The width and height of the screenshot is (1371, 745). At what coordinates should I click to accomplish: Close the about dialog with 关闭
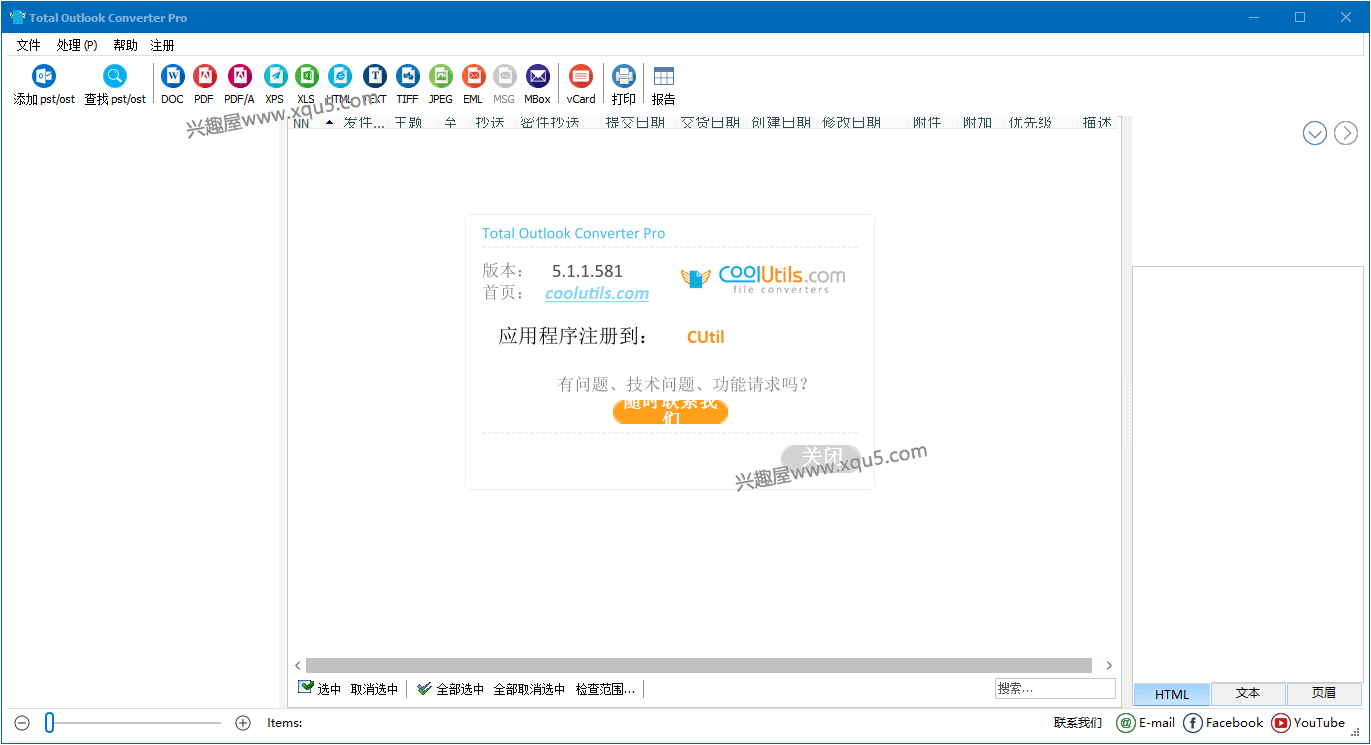820,457
